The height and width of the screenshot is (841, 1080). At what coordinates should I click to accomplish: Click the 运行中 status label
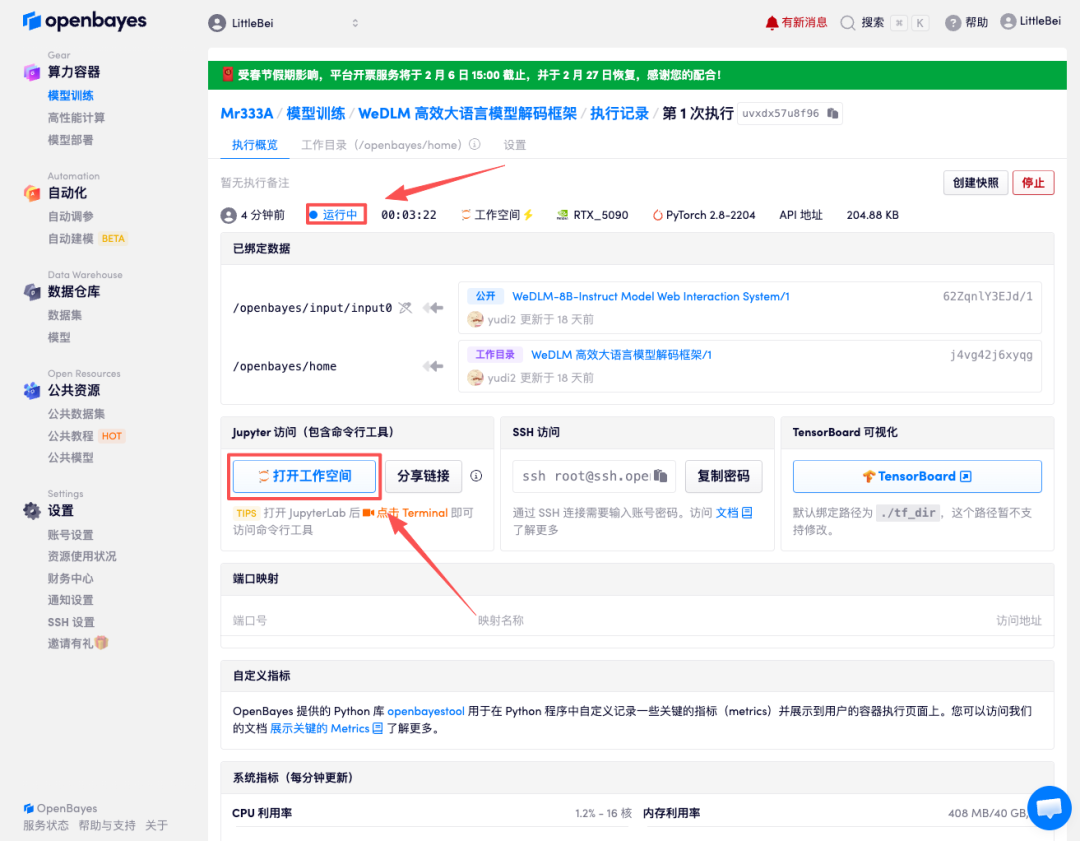click(340, 215)
